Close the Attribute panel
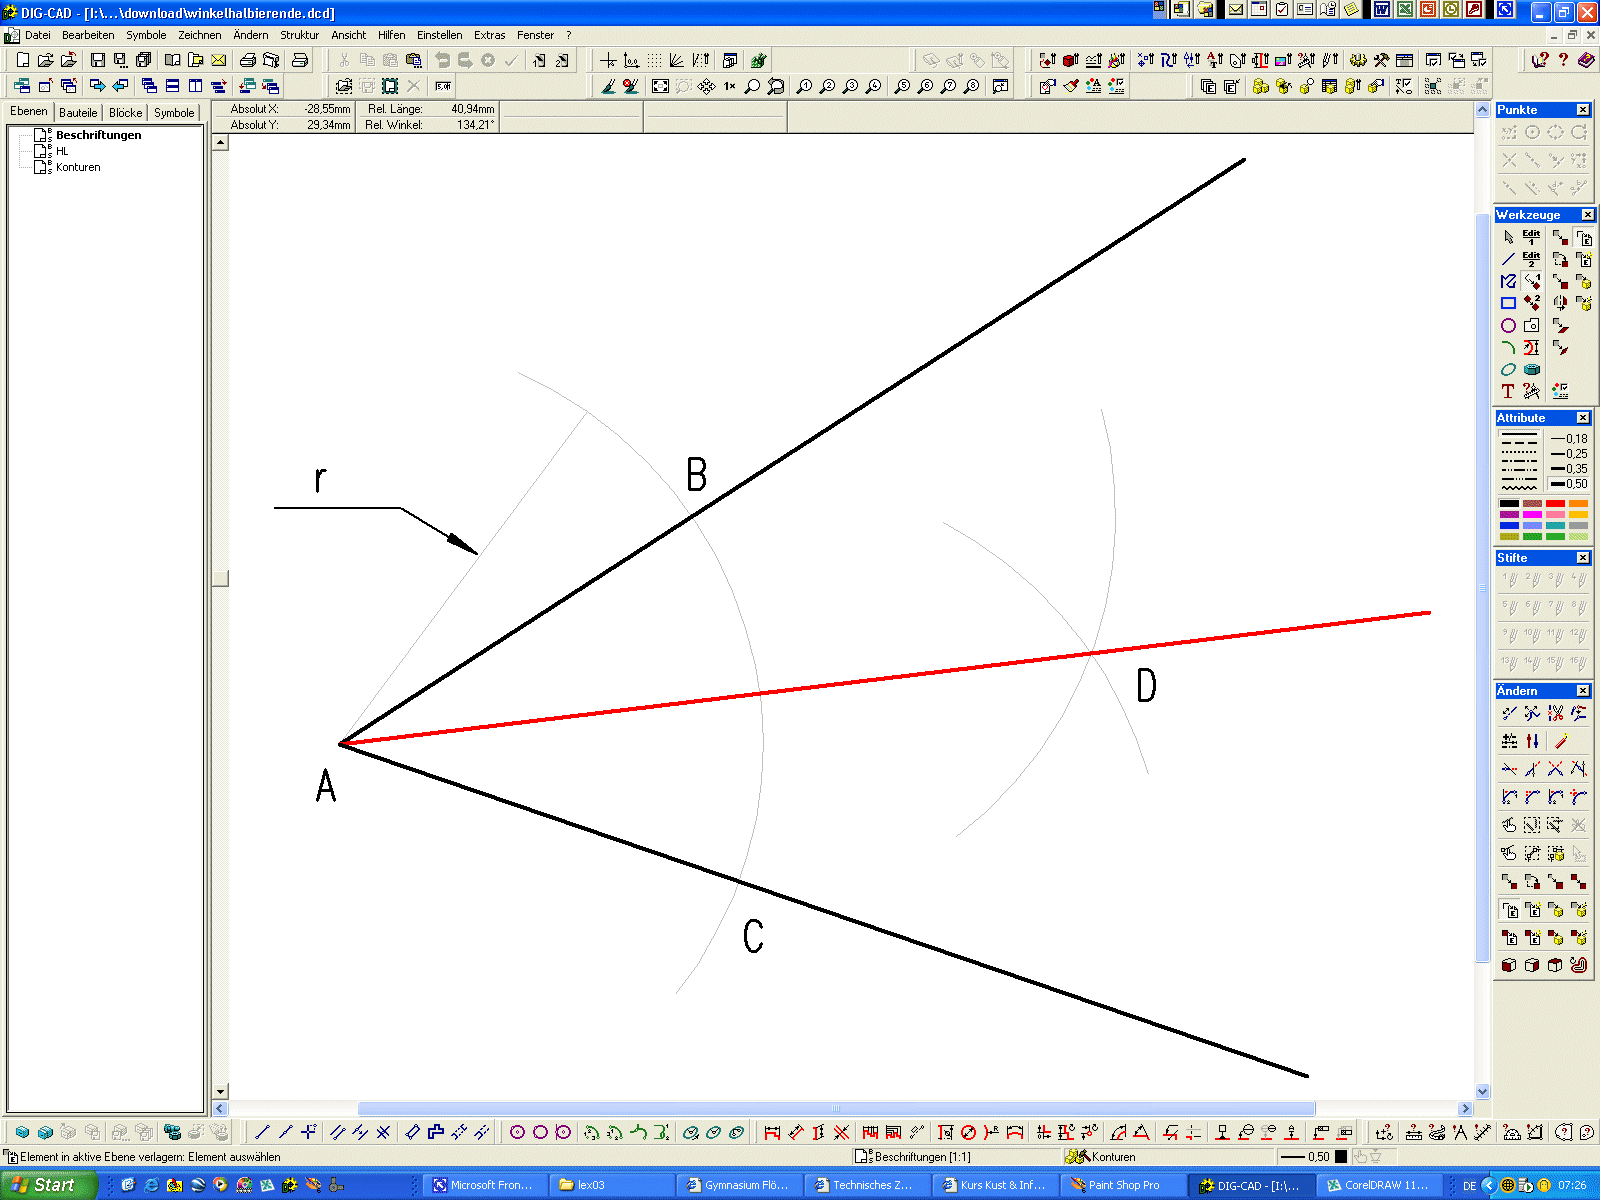 point(1583,418)
